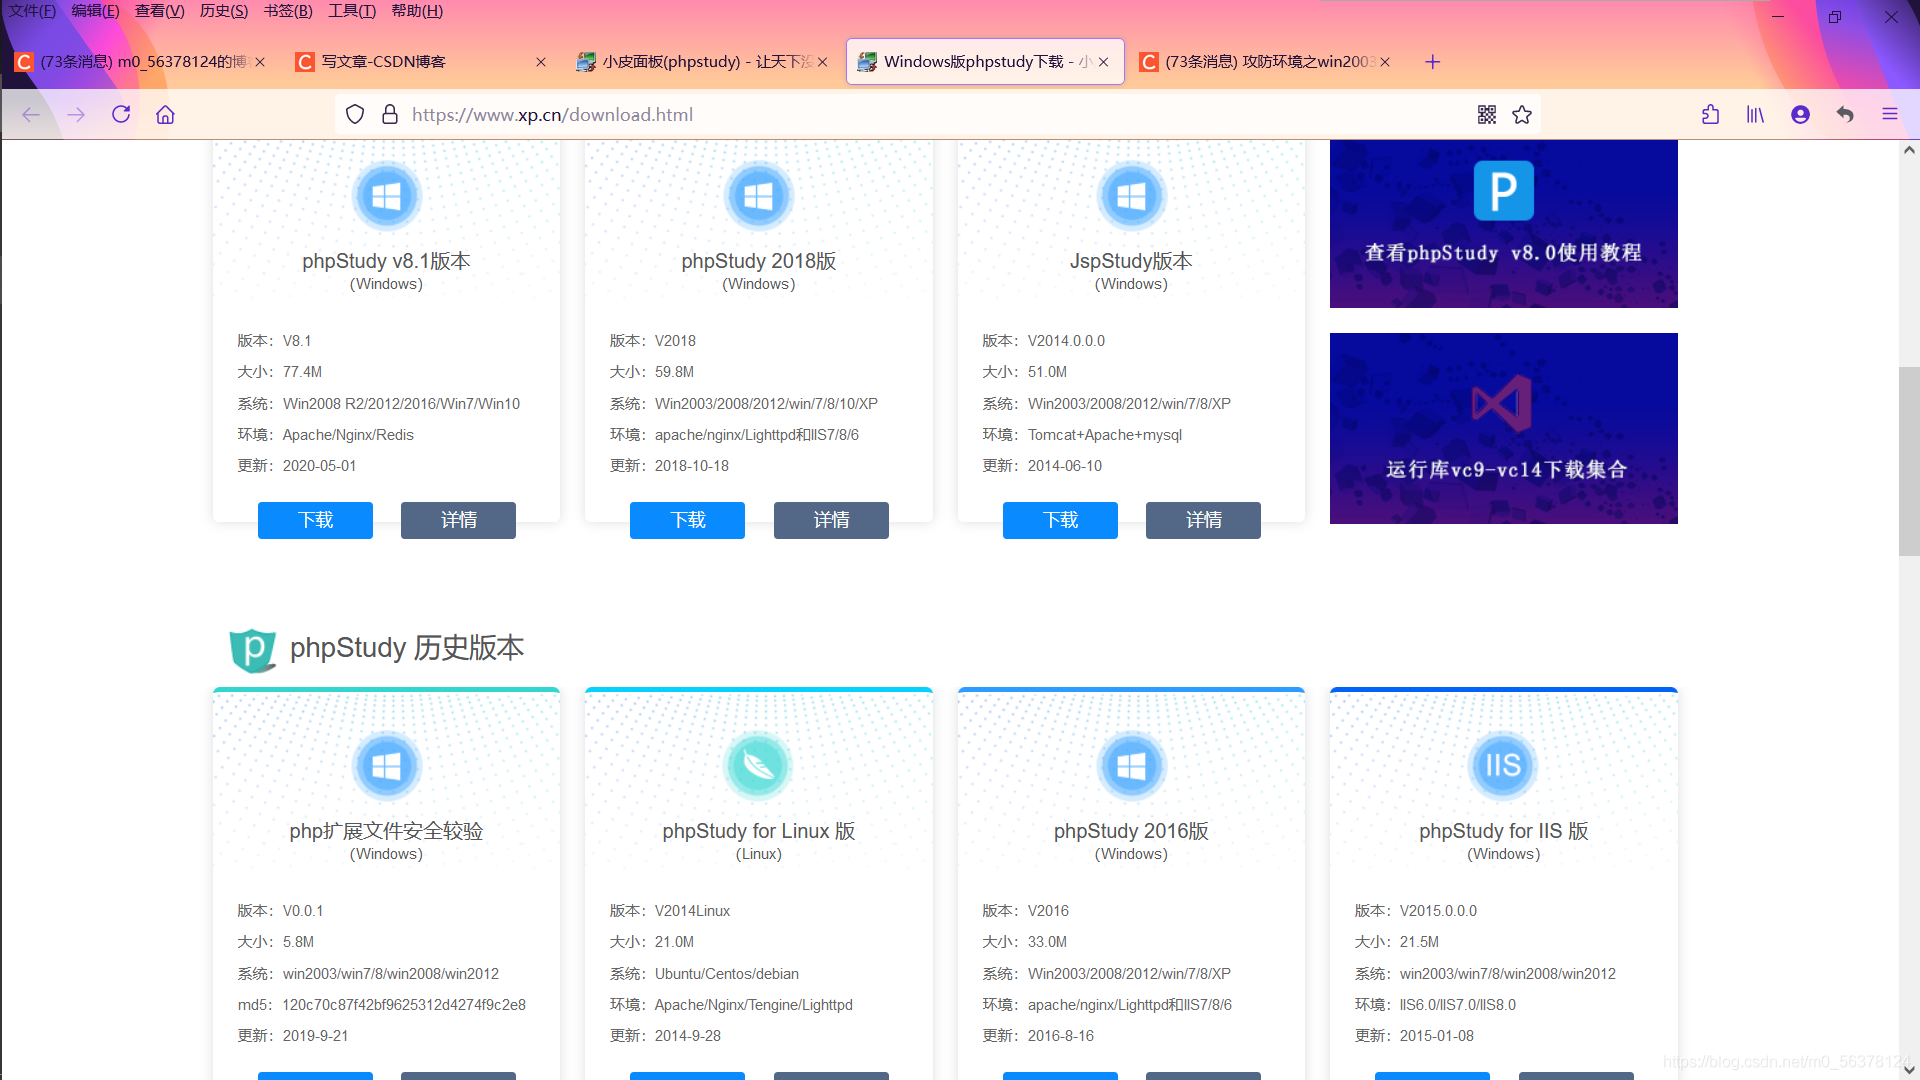Click the vertical page scrollbar thumb
Screen dimensions: 1920x1080
click(1909, 461)
